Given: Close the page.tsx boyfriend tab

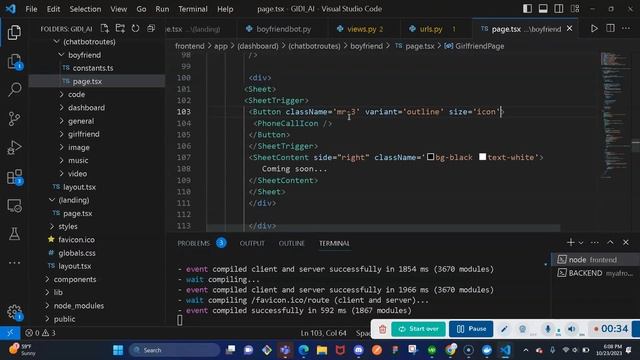Looking at the screenshot, I should click(x=569, y=29).
